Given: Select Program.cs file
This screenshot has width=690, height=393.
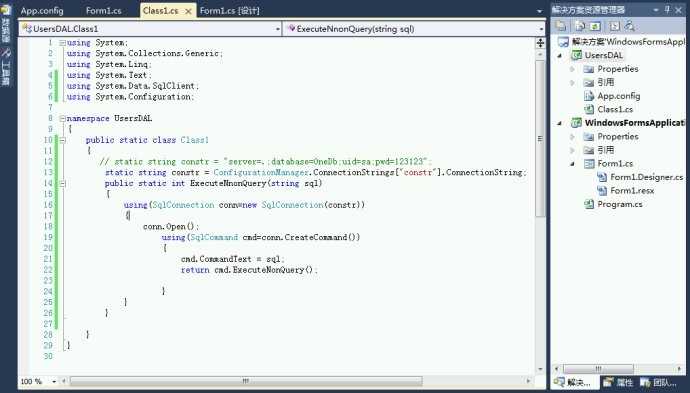Looking at the screenshot, I should tap(620, 204).
